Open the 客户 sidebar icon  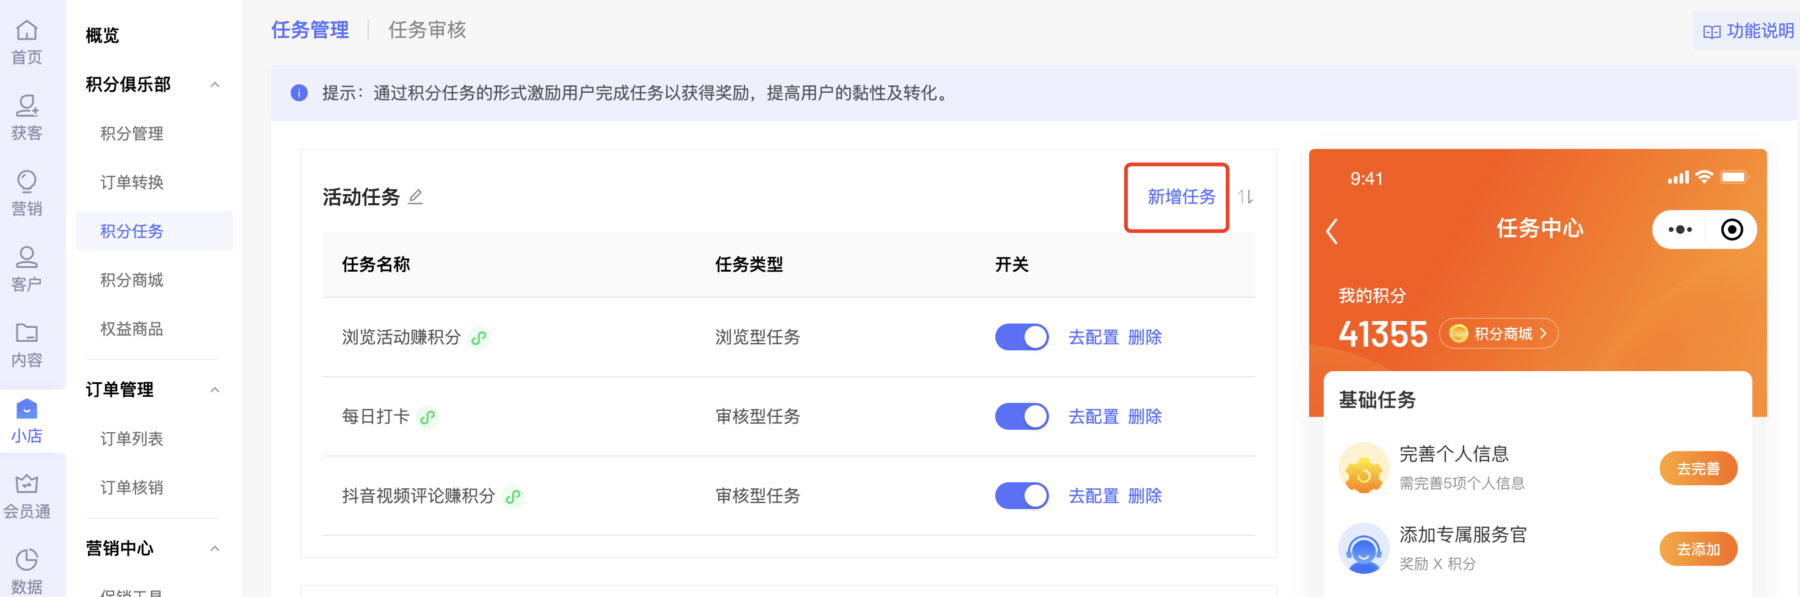pyautogui.click(x=27, y=270)
